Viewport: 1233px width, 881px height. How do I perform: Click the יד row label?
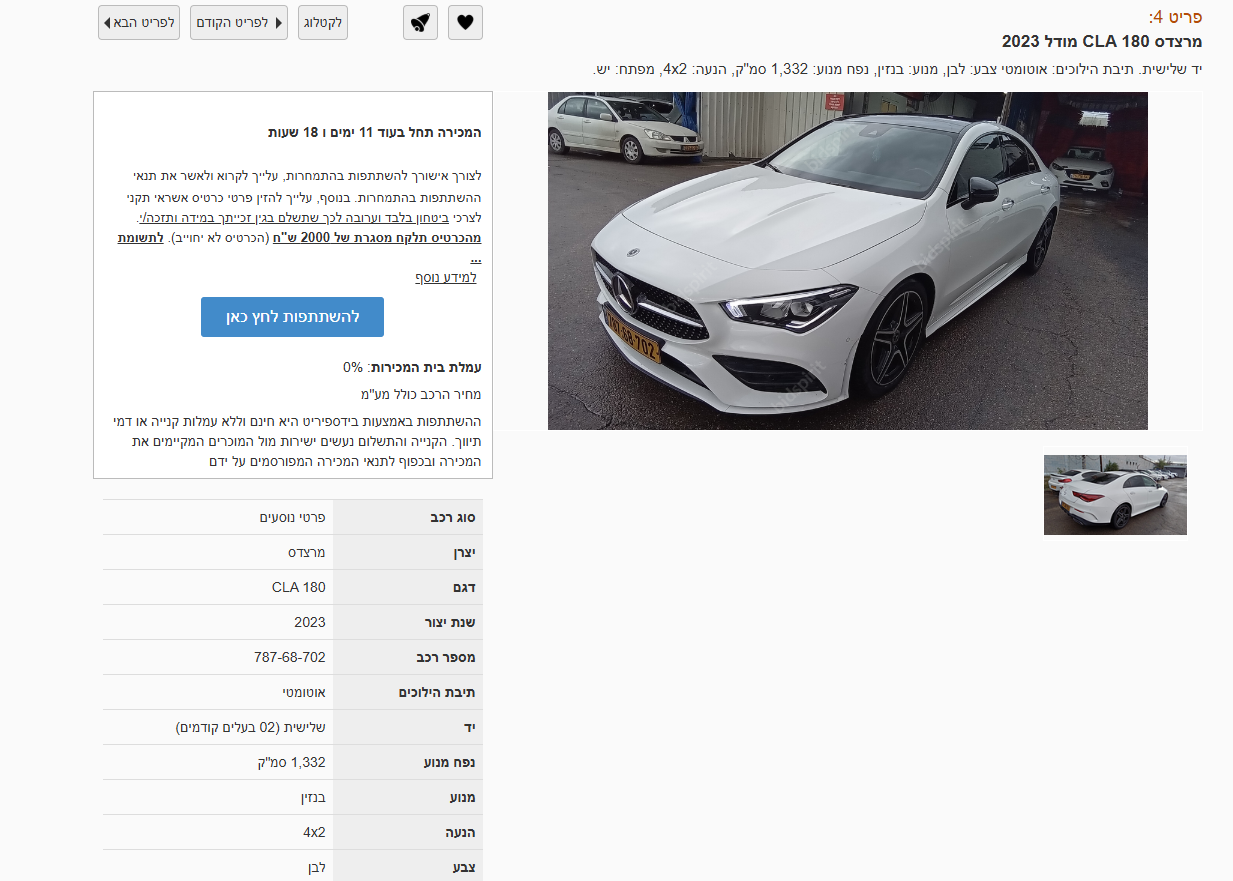(x=470, y=727)
